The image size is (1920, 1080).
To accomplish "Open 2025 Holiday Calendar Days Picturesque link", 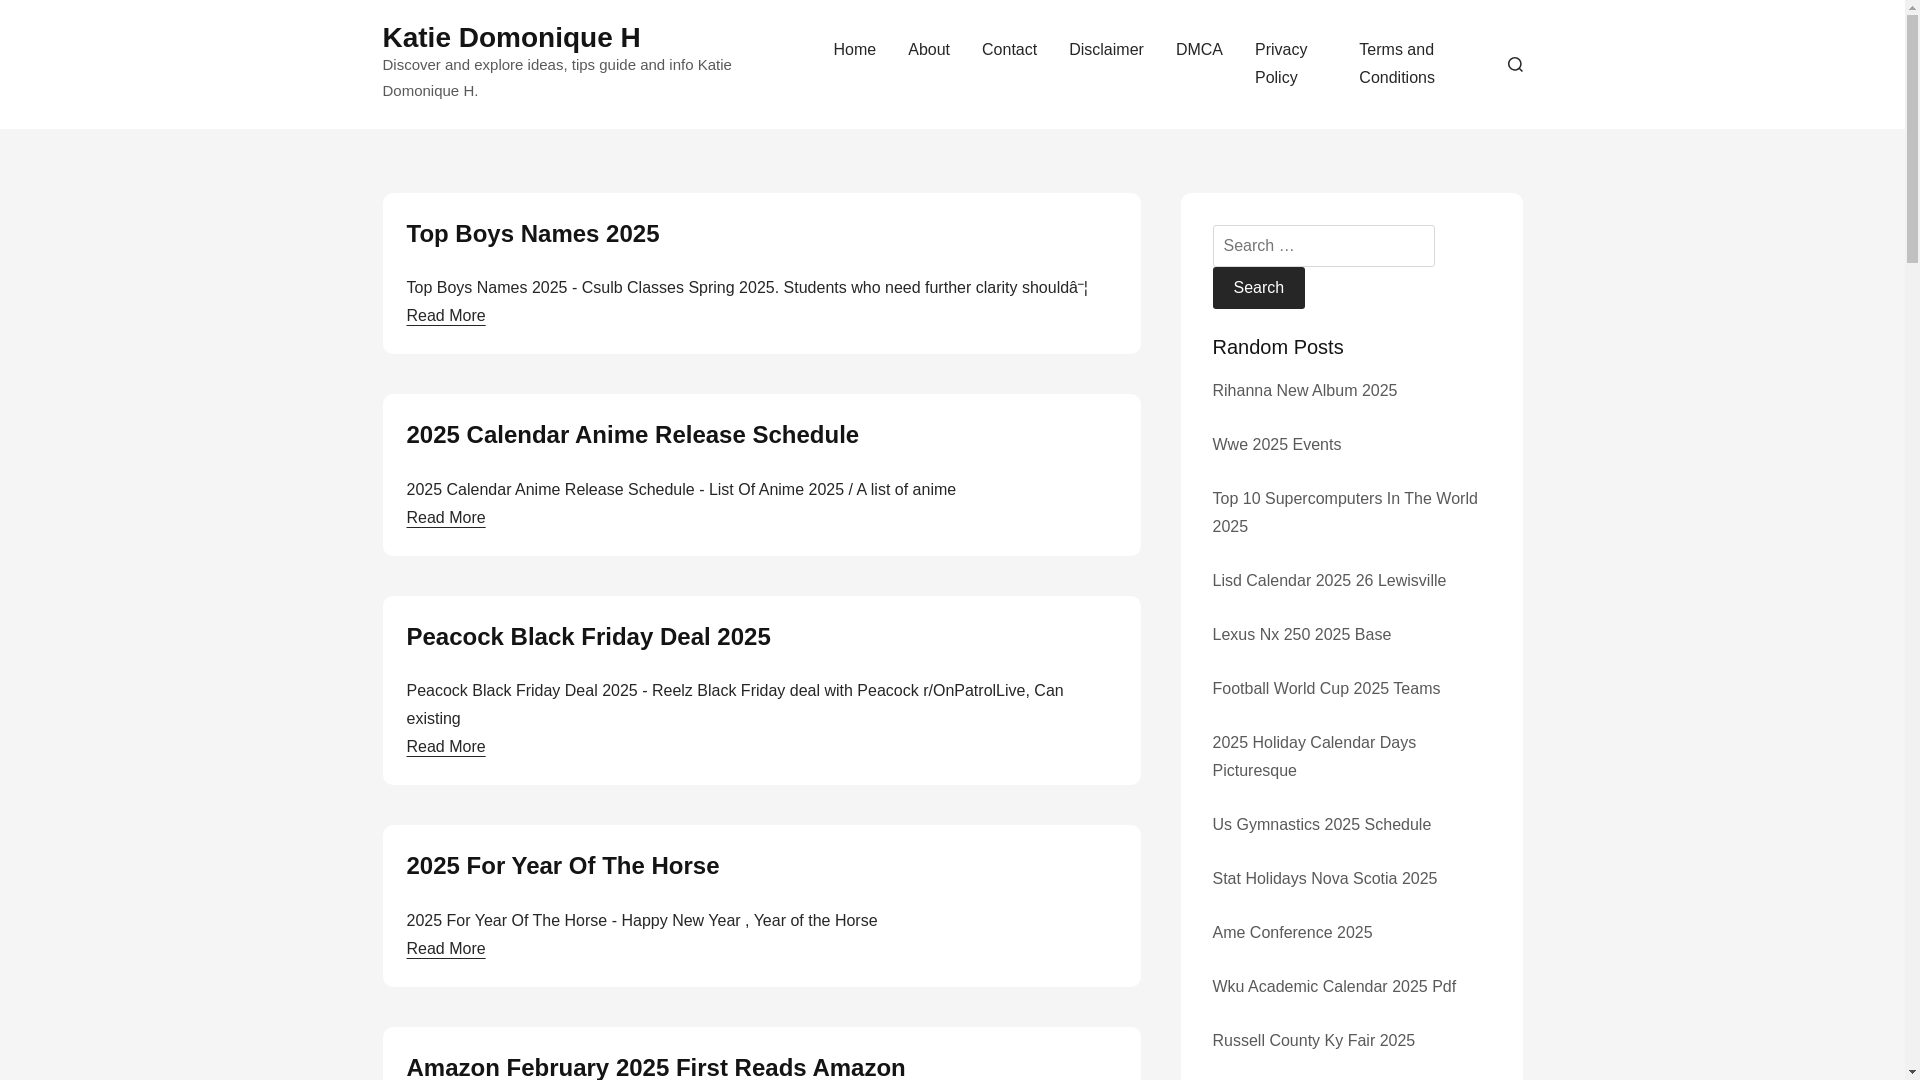I will click(1314, 757).
